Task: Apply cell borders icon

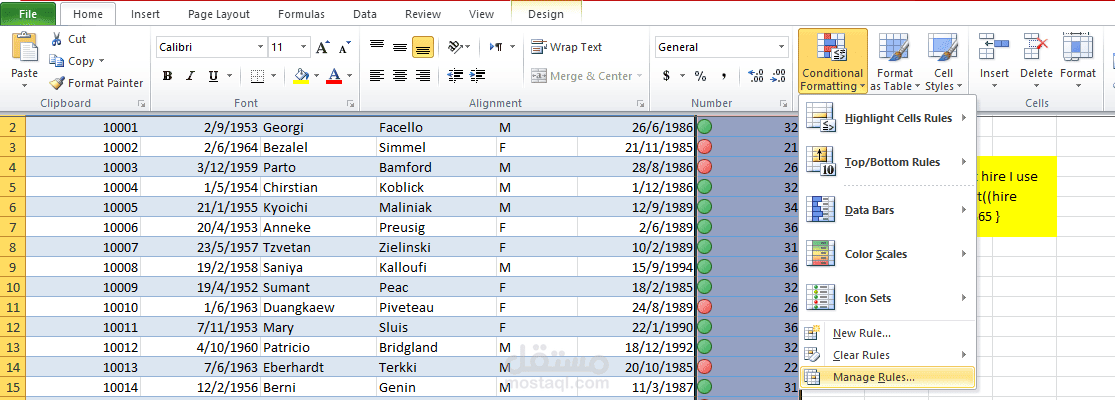Action: click(257, 76)
